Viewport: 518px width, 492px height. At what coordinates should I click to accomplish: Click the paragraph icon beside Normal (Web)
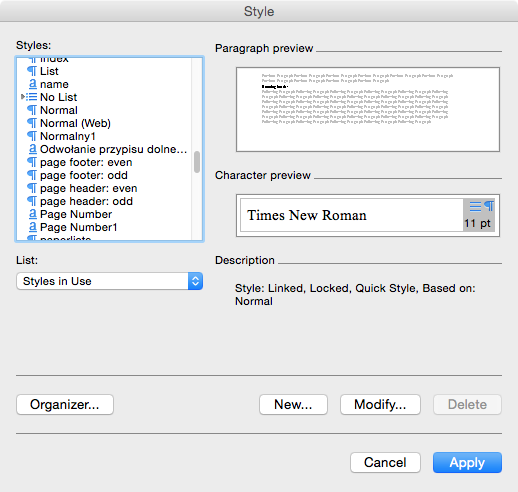32,123
